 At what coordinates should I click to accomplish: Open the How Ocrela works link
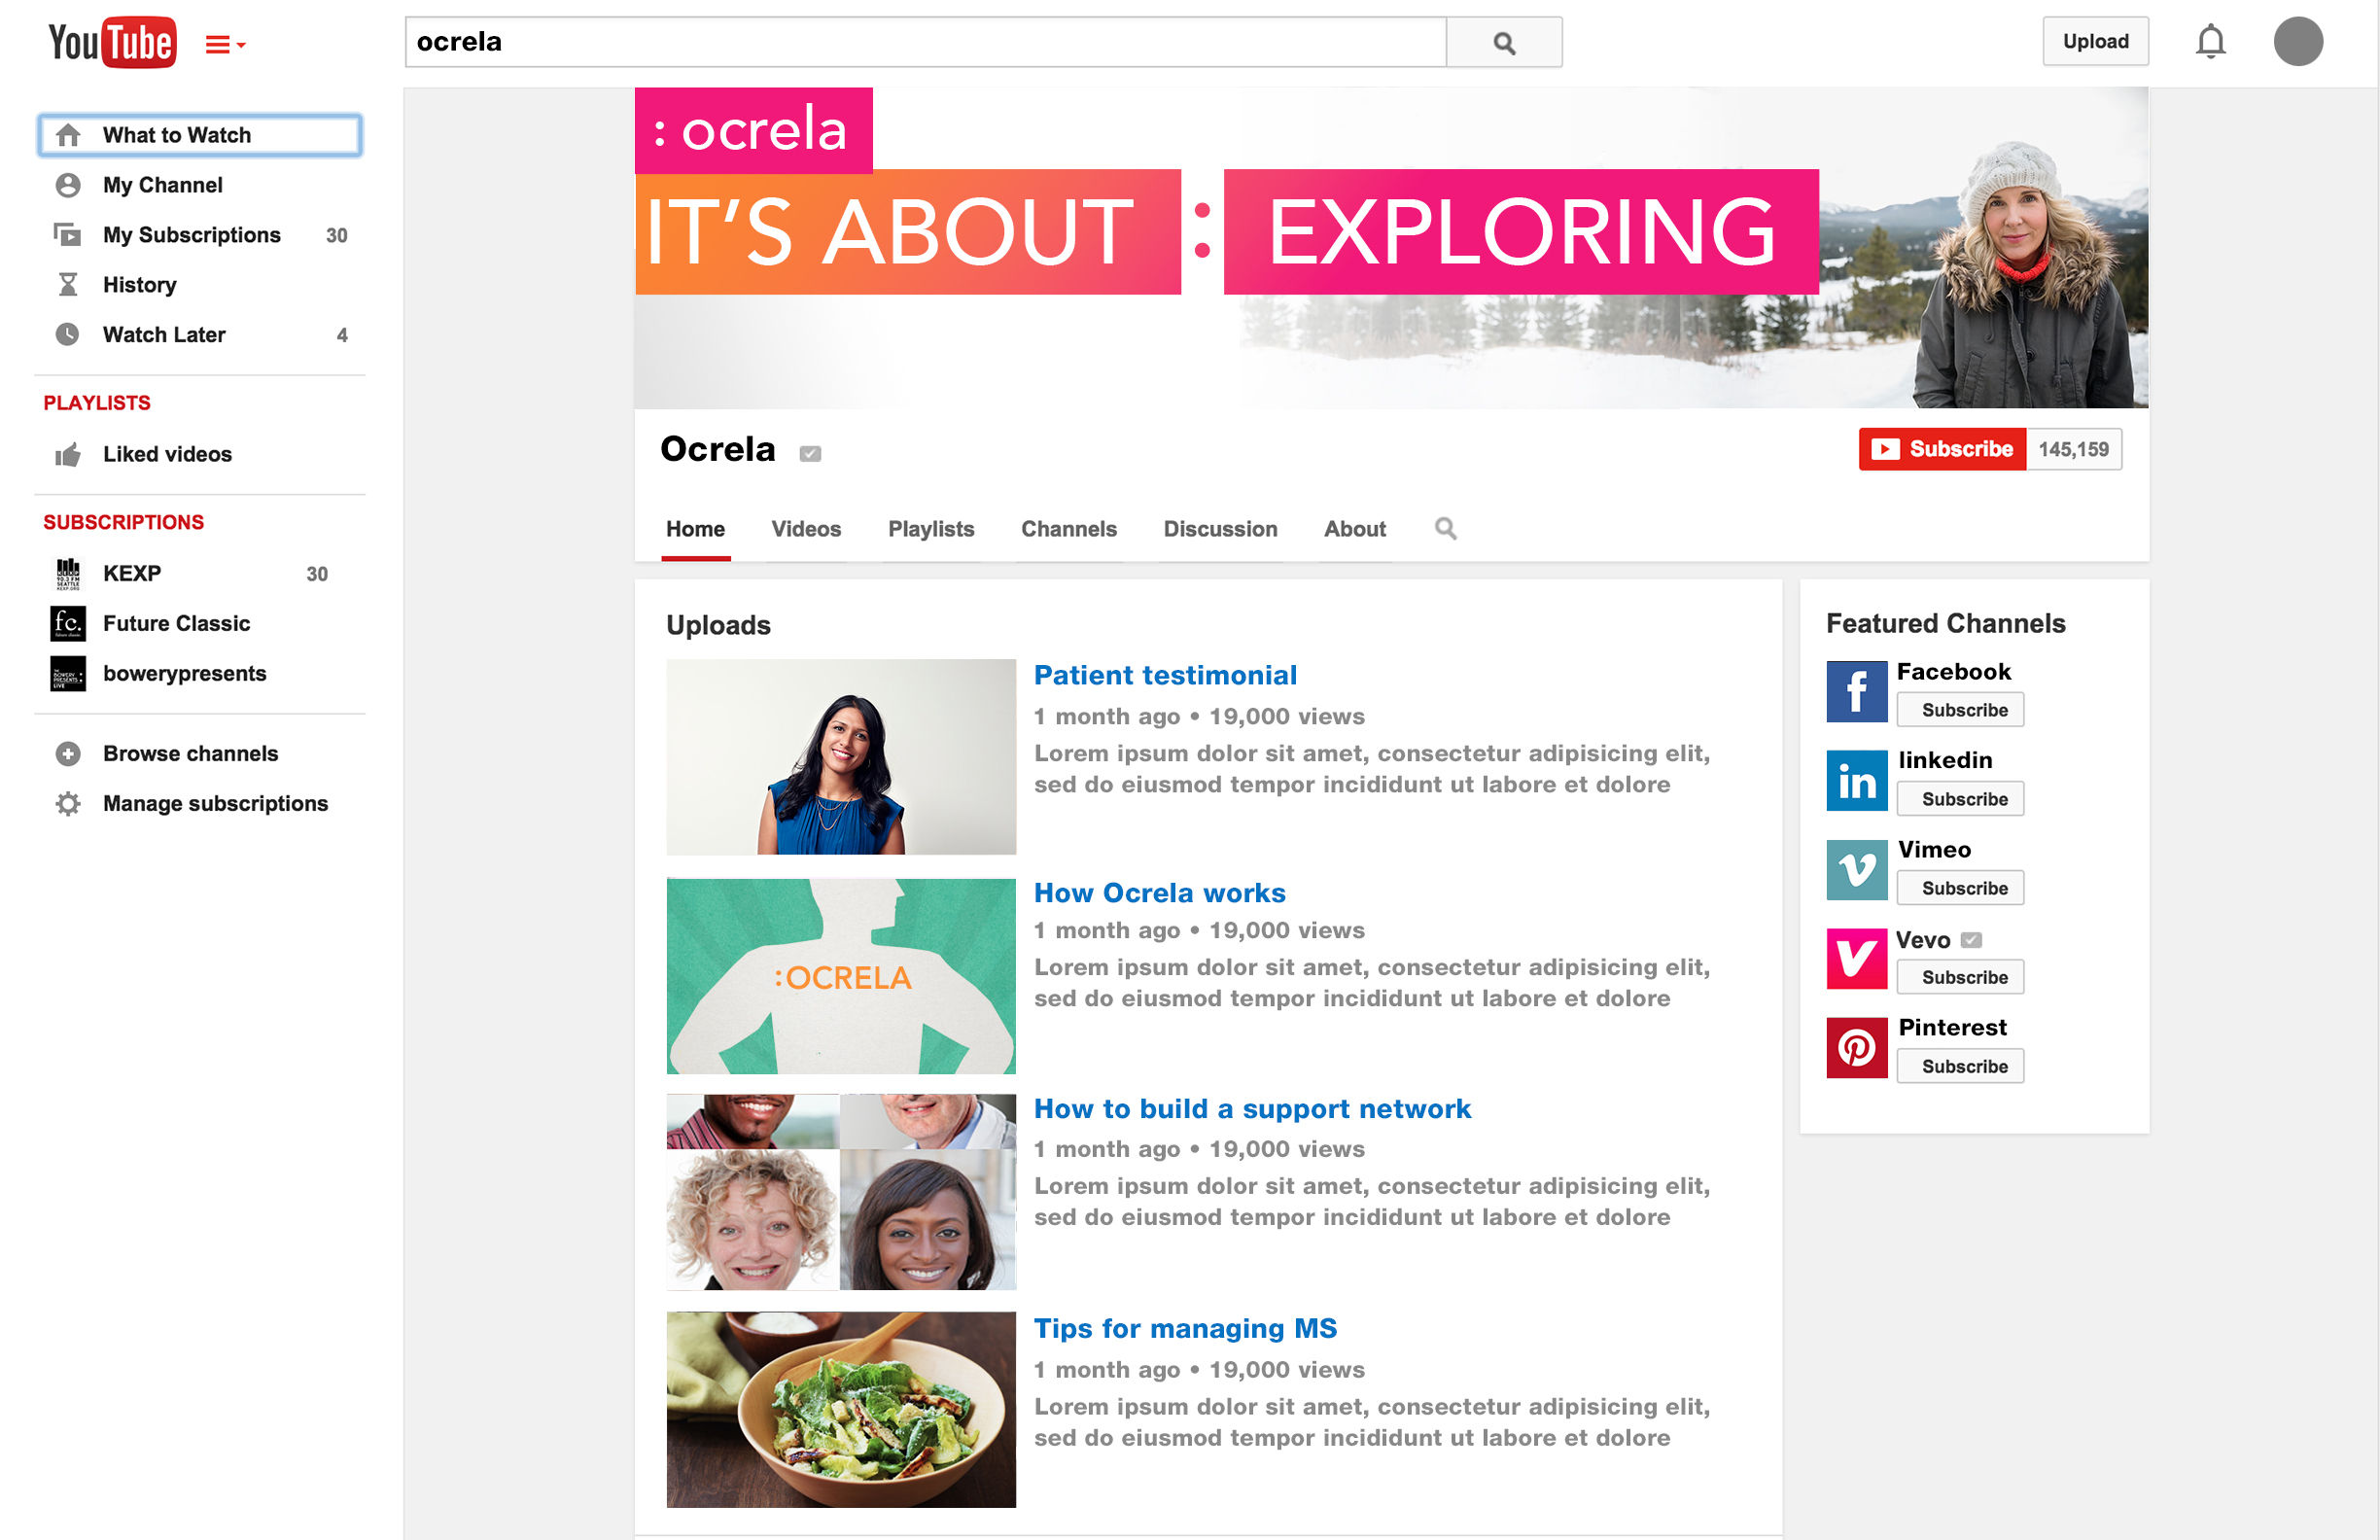(x=1160, y=893)
